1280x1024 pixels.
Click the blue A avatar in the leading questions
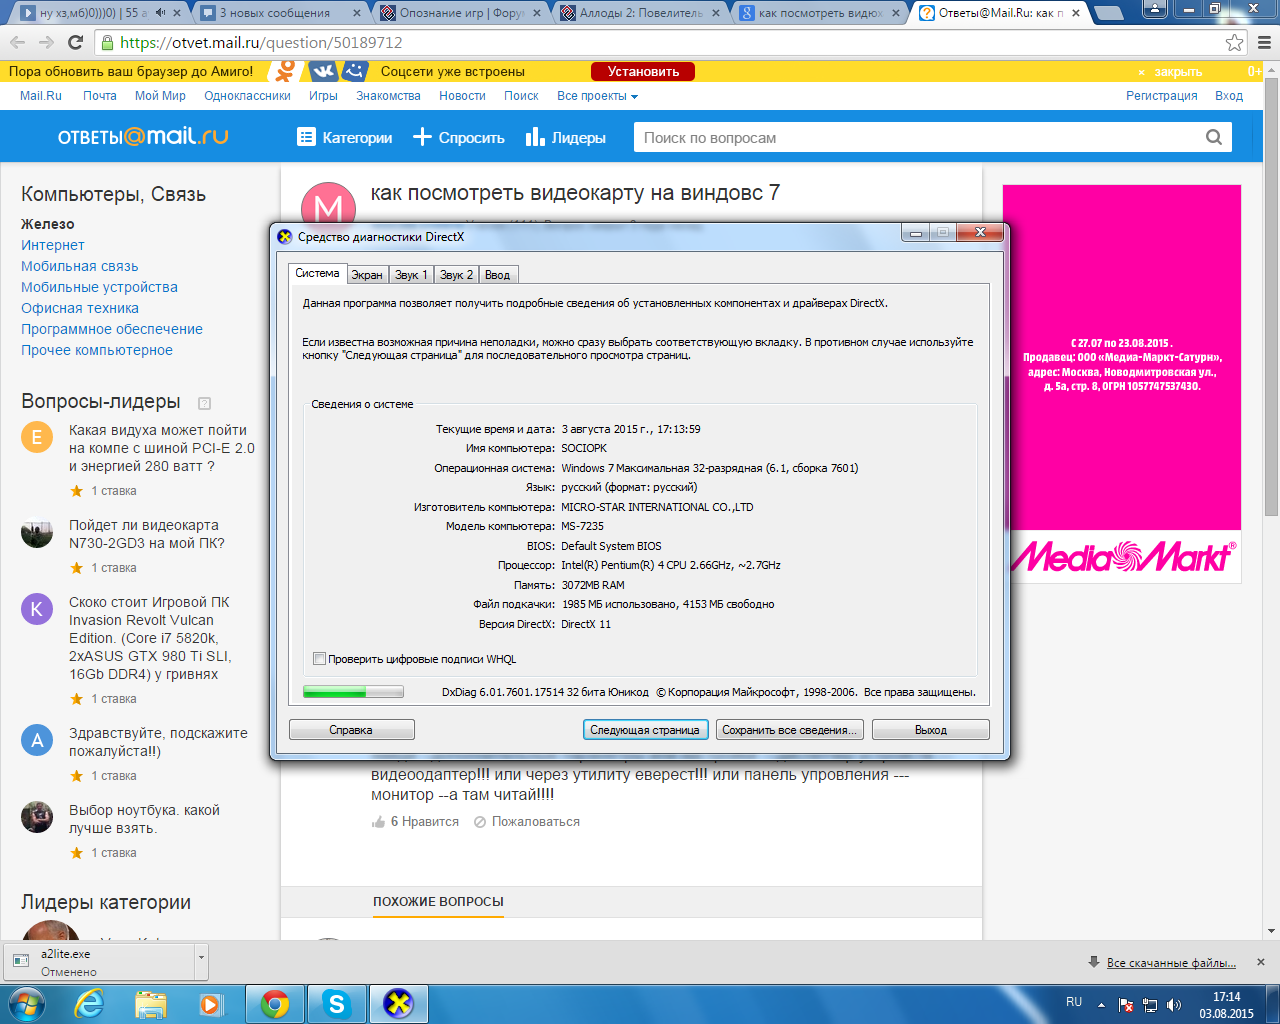37,740
